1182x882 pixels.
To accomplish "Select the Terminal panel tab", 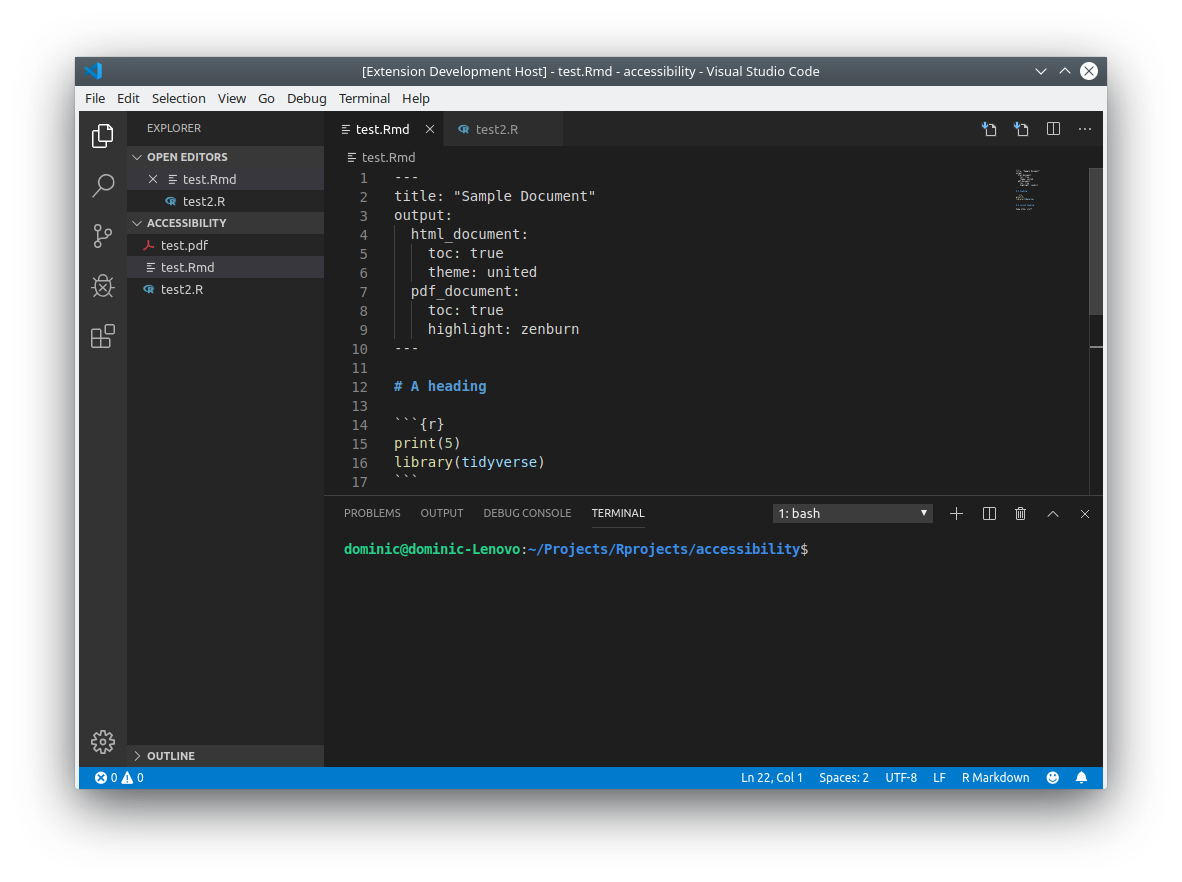I will click(x=618, y=513).
